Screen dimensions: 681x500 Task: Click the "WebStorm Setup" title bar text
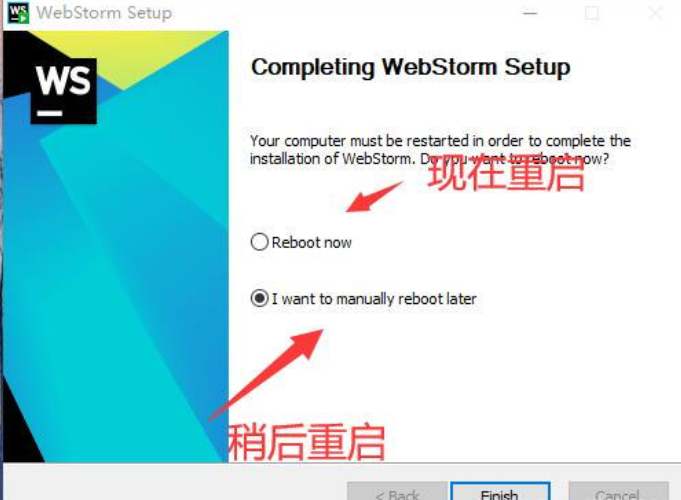(104, 13)
